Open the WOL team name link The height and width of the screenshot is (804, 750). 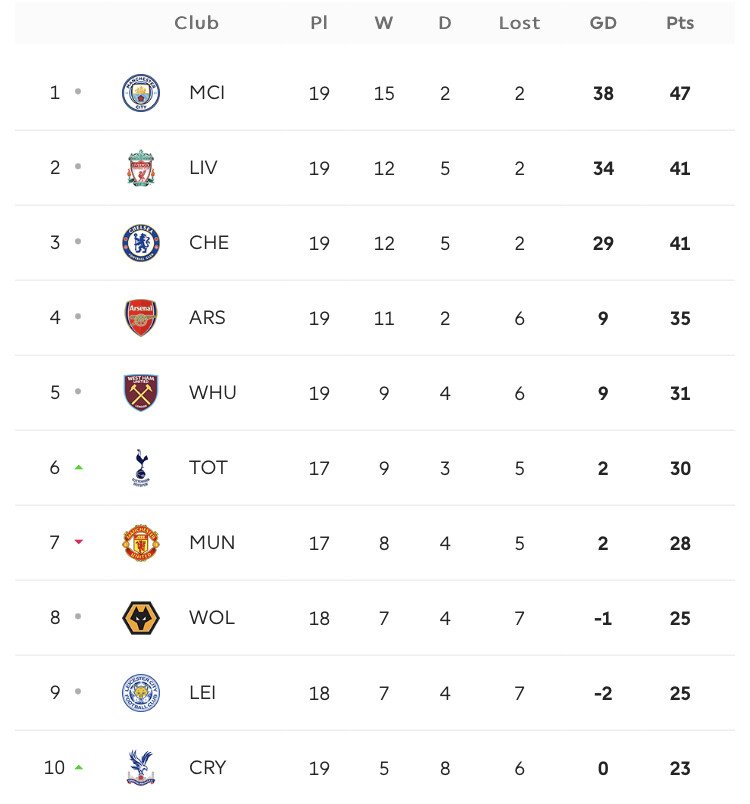pos(212,618)
